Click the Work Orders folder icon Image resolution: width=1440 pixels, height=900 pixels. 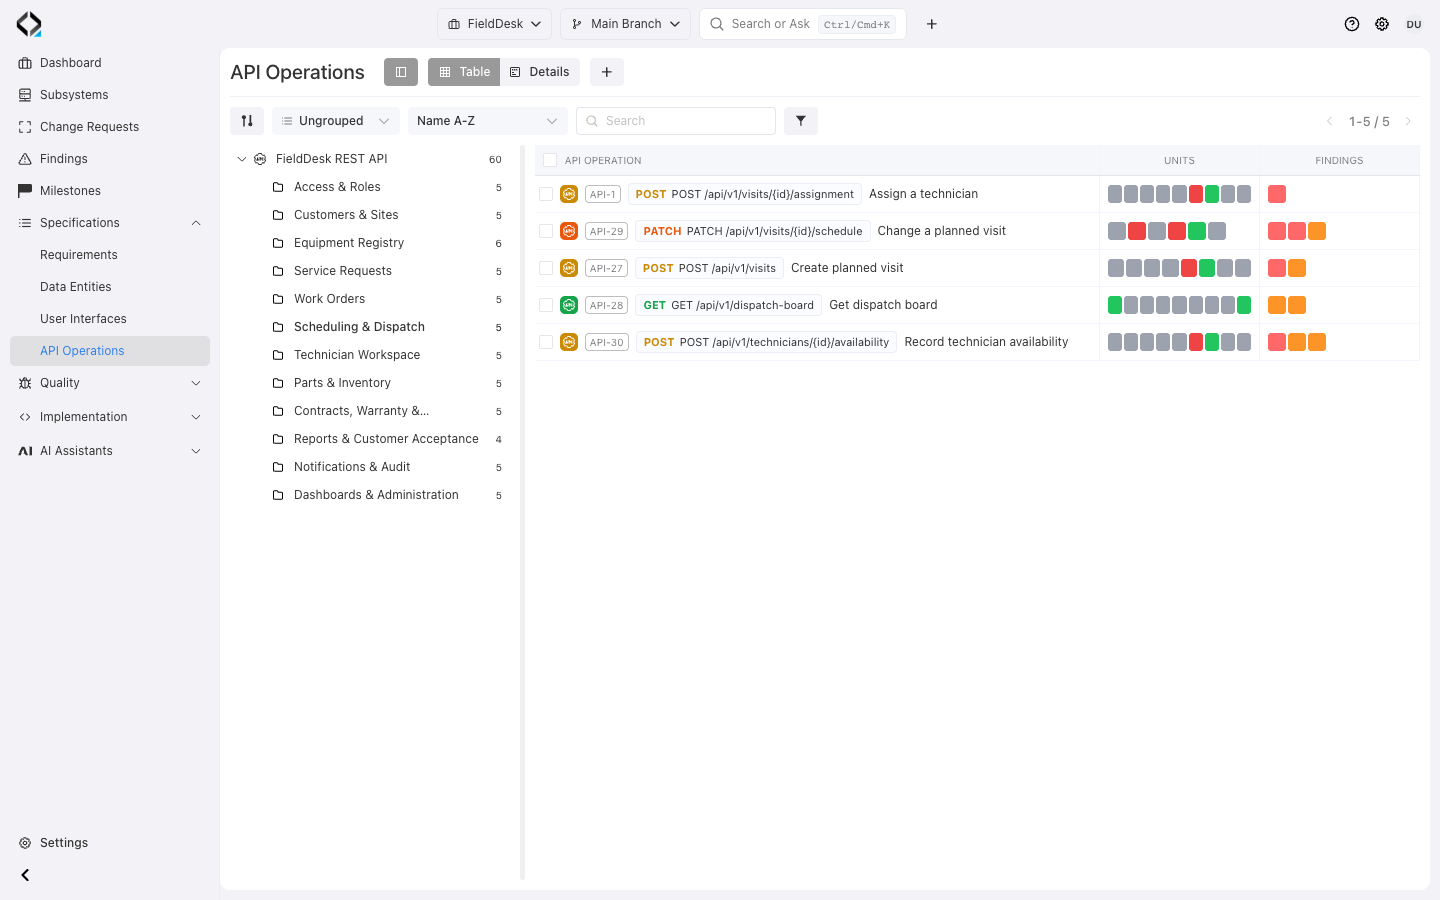278,299
